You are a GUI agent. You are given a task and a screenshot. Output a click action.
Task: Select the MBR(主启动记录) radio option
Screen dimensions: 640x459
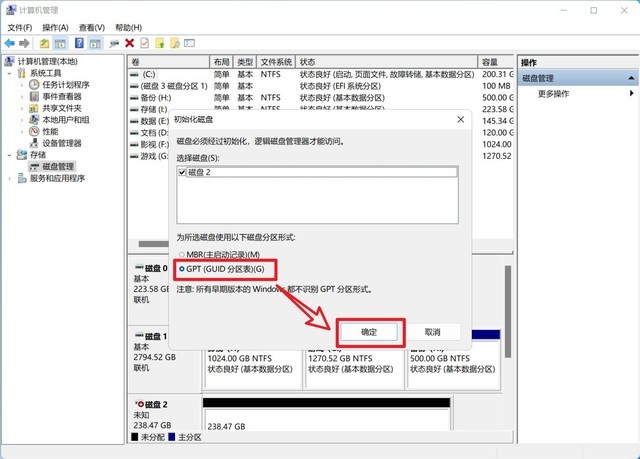(181, 254)
